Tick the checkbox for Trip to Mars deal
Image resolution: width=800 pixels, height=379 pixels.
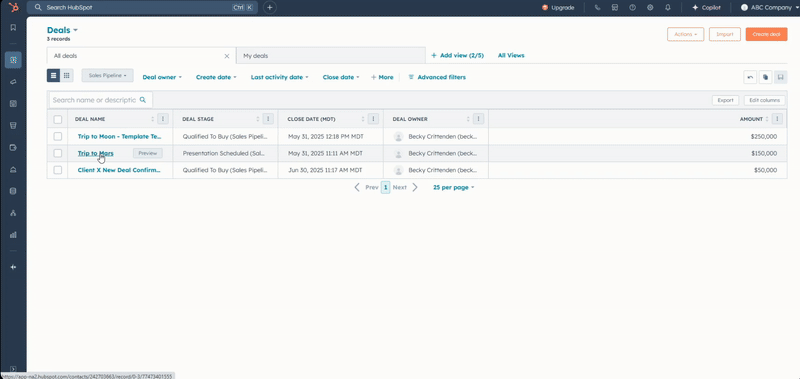pyautogui.click(x=58, y=153)
